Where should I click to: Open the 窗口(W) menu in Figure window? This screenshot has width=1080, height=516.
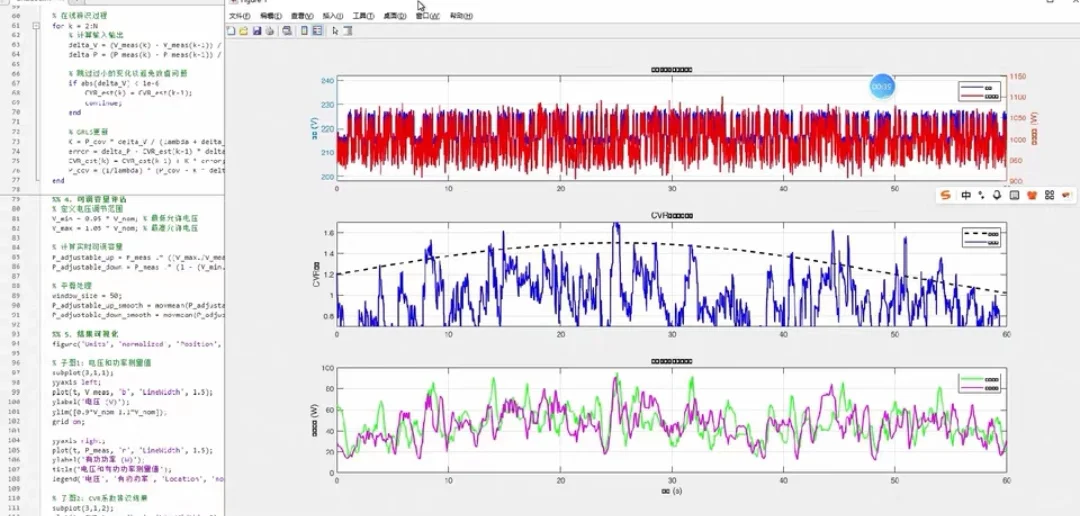(x=427, y=16)
